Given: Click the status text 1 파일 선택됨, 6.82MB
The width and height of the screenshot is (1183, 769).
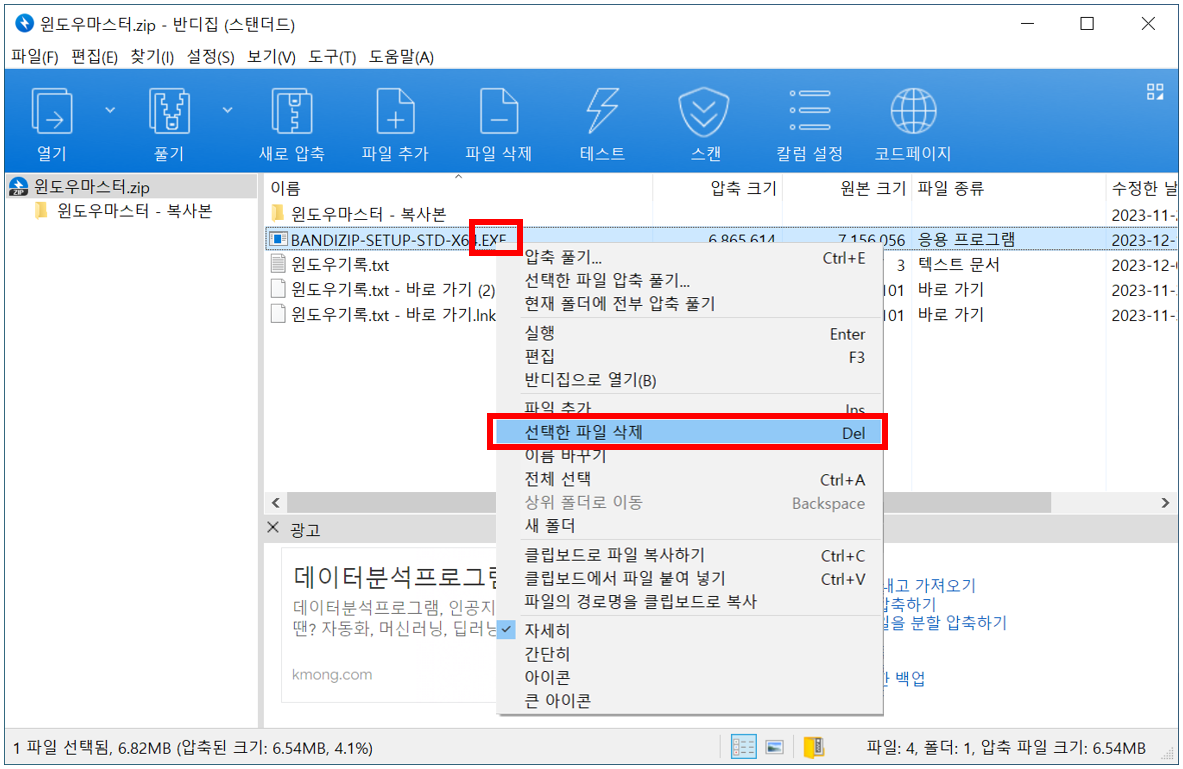Looking at the screenshot, I should coord(192,748).
